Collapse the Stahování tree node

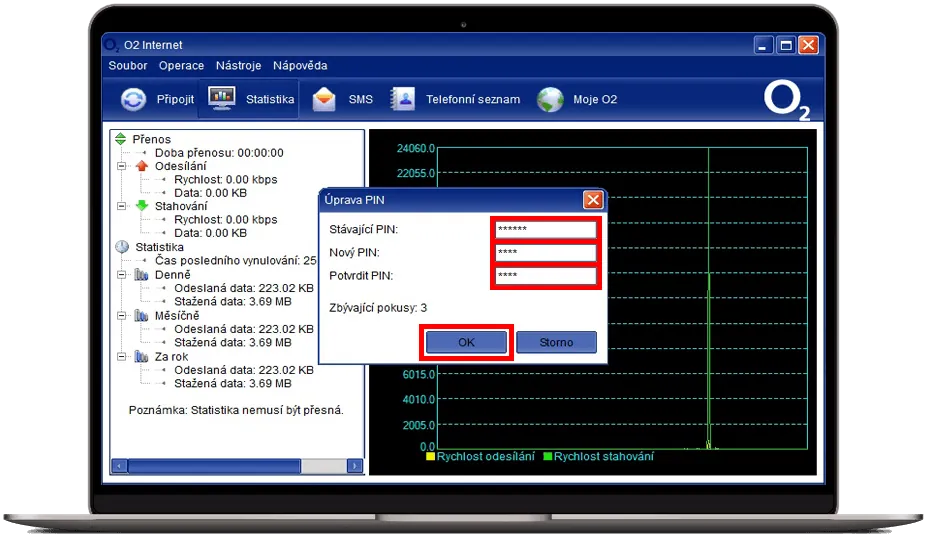(x=122, y=206)
